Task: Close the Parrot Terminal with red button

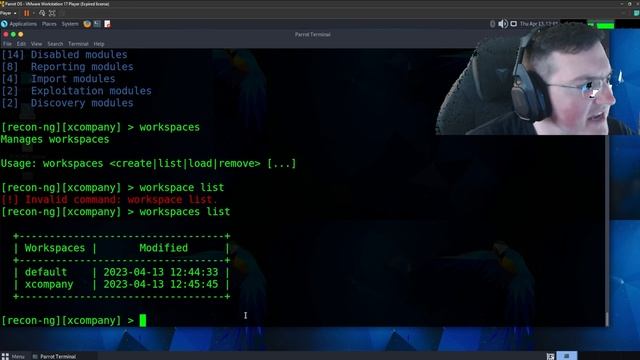Action: coord(6,35)
